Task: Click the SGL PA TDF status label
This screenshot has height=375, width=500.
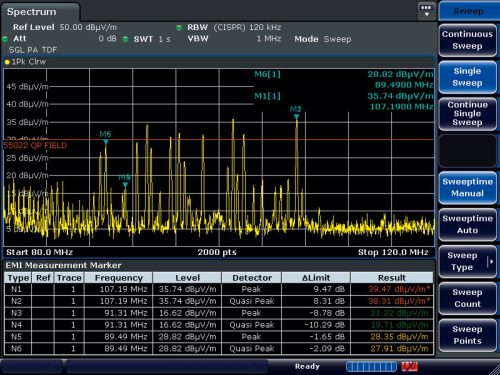Action: point(33,50)
